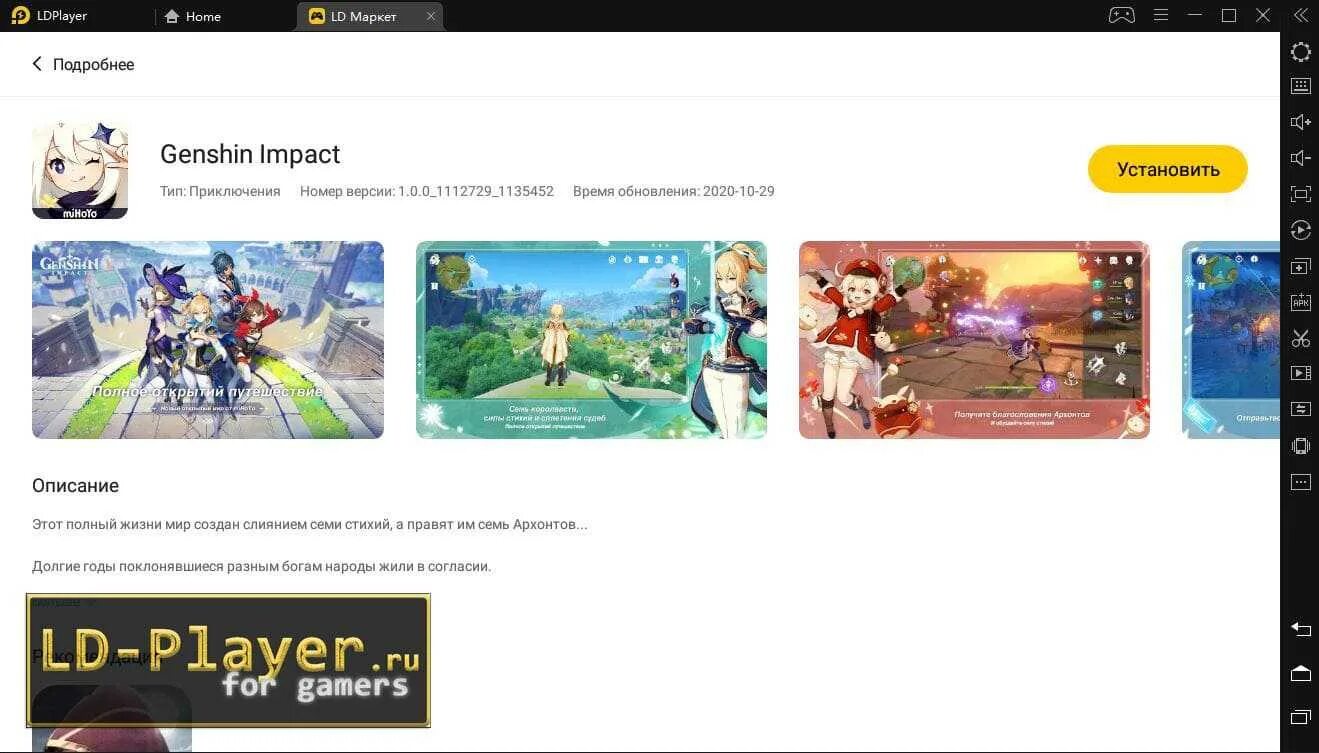Image resolution: width=1319 pixels, height=753 pixels.
Task: Tap the Android Back button in the sidebar
Action: (x=1300, y=629)
